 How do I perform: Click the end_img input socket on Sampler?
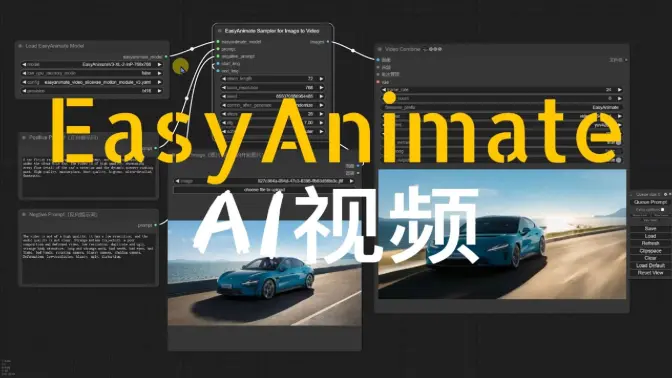[x=218, y=71]
